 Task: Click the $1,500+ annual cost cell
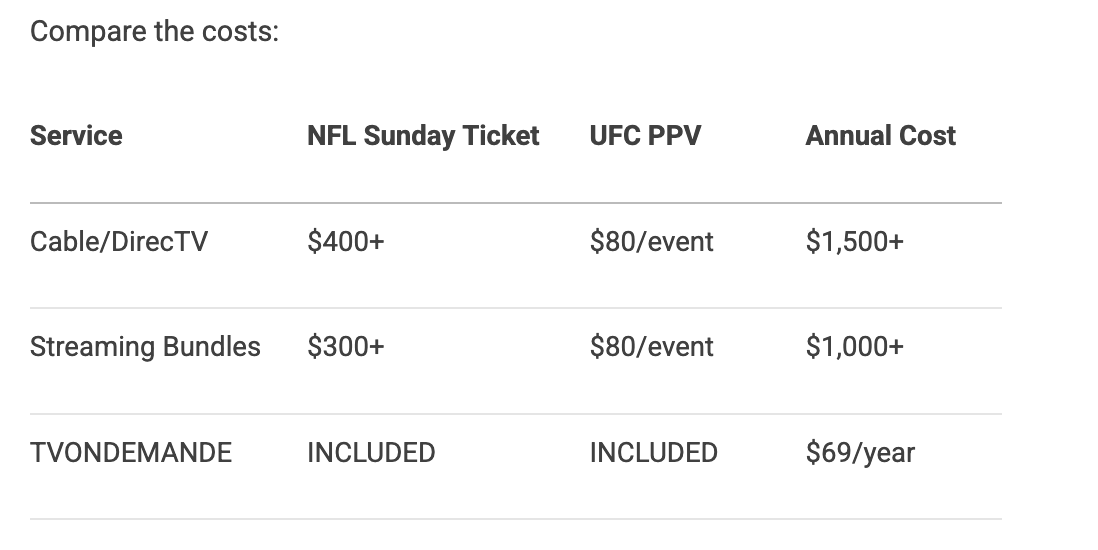click(854, 242)
